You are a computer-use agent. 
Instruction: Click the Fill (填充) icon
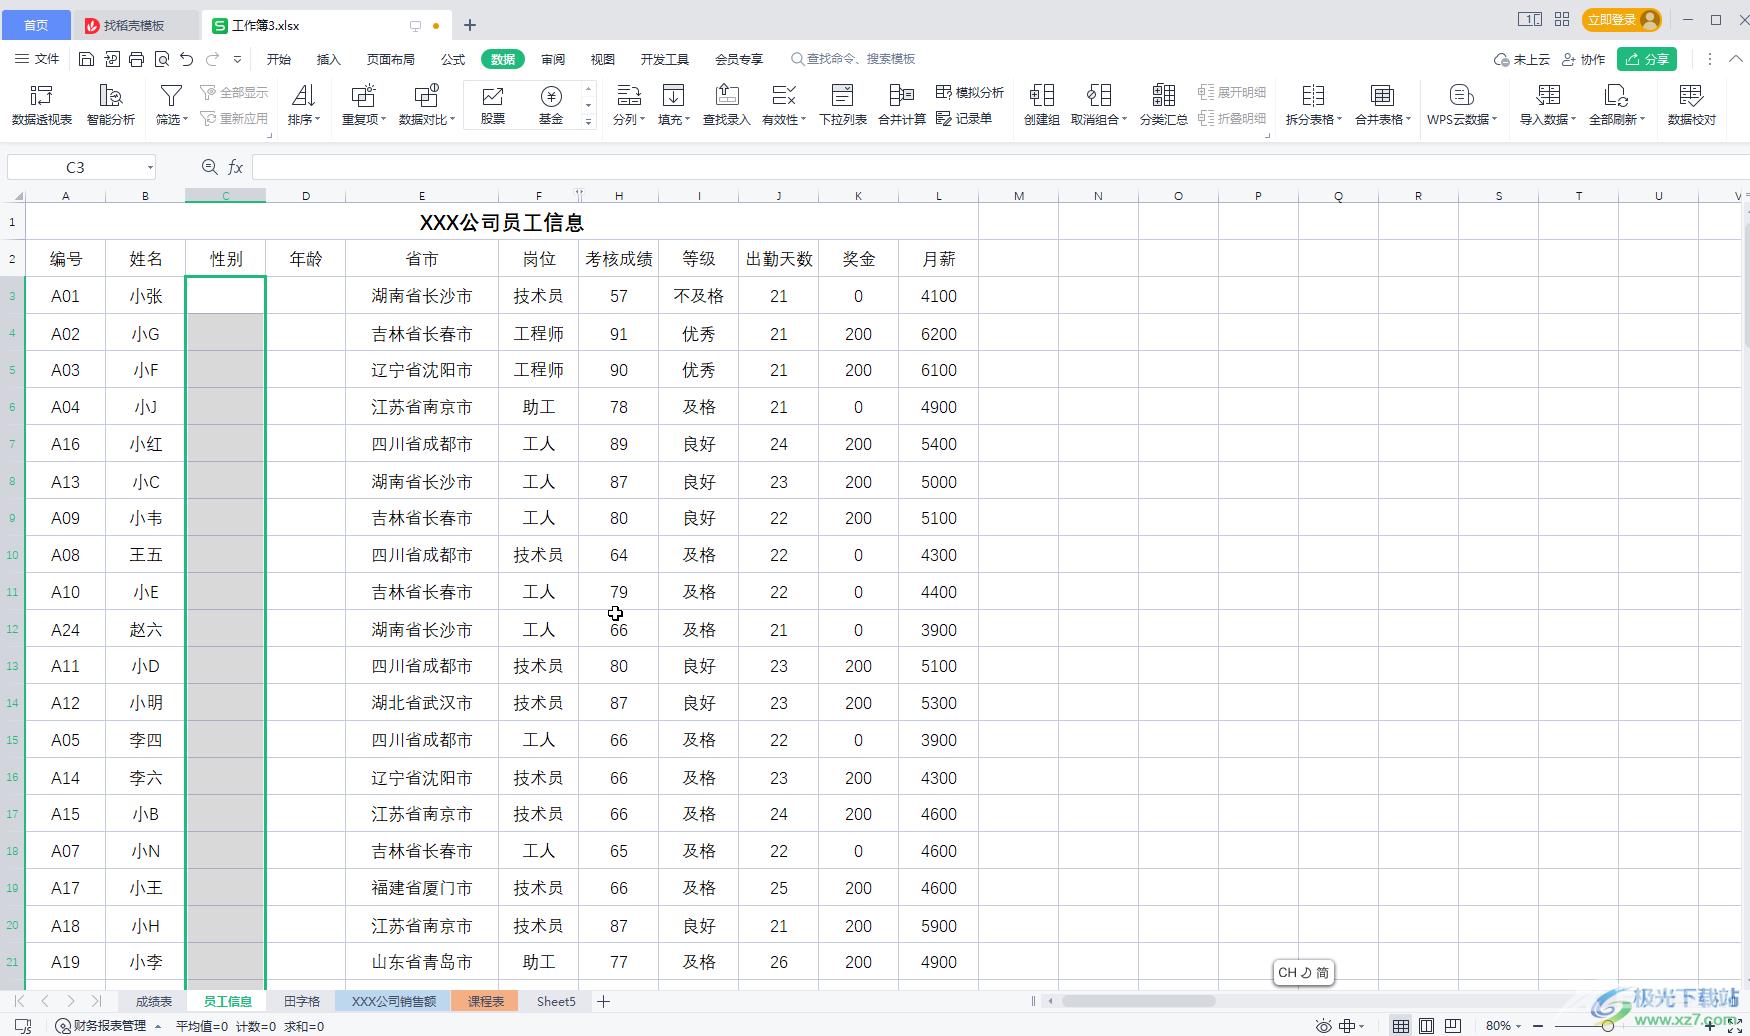coord(673,96)
